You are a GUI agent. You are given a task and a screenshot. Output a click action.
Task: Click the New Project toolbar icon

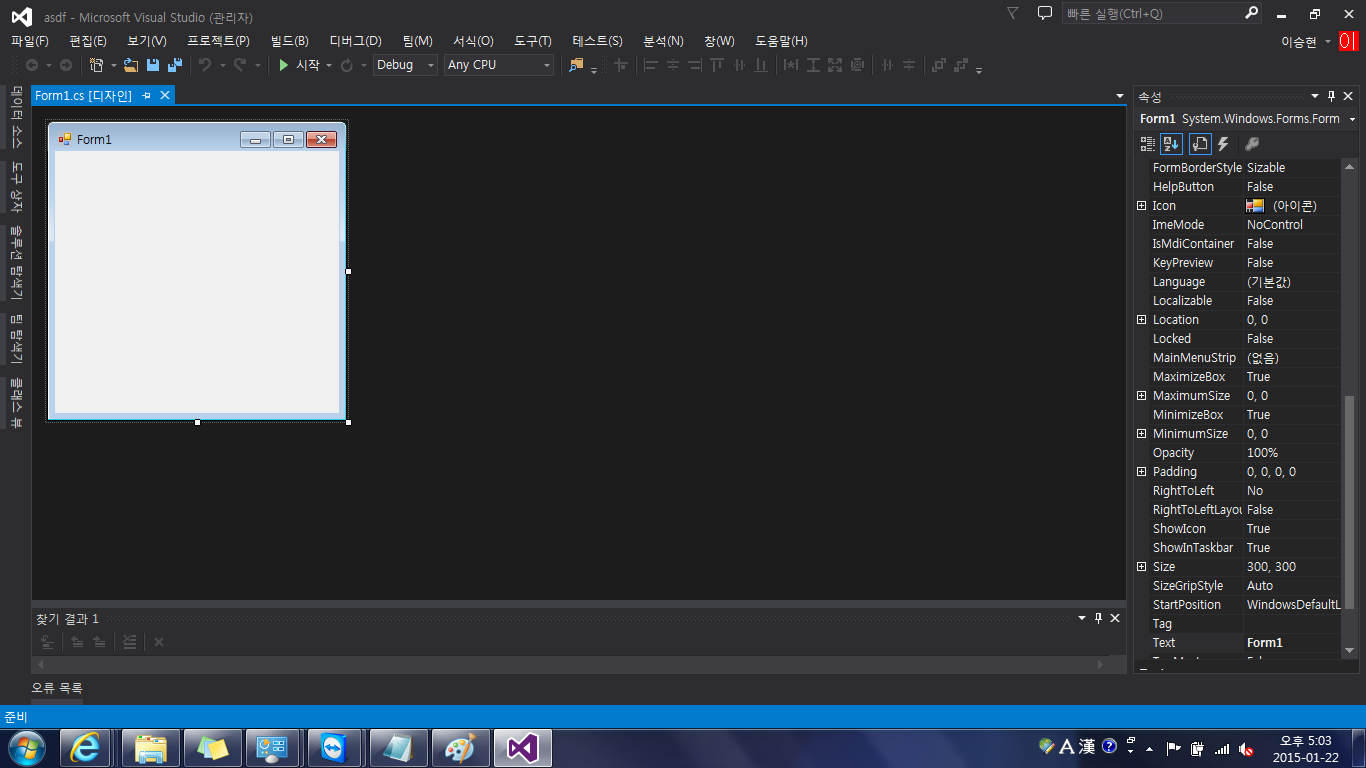coord(96,65)
